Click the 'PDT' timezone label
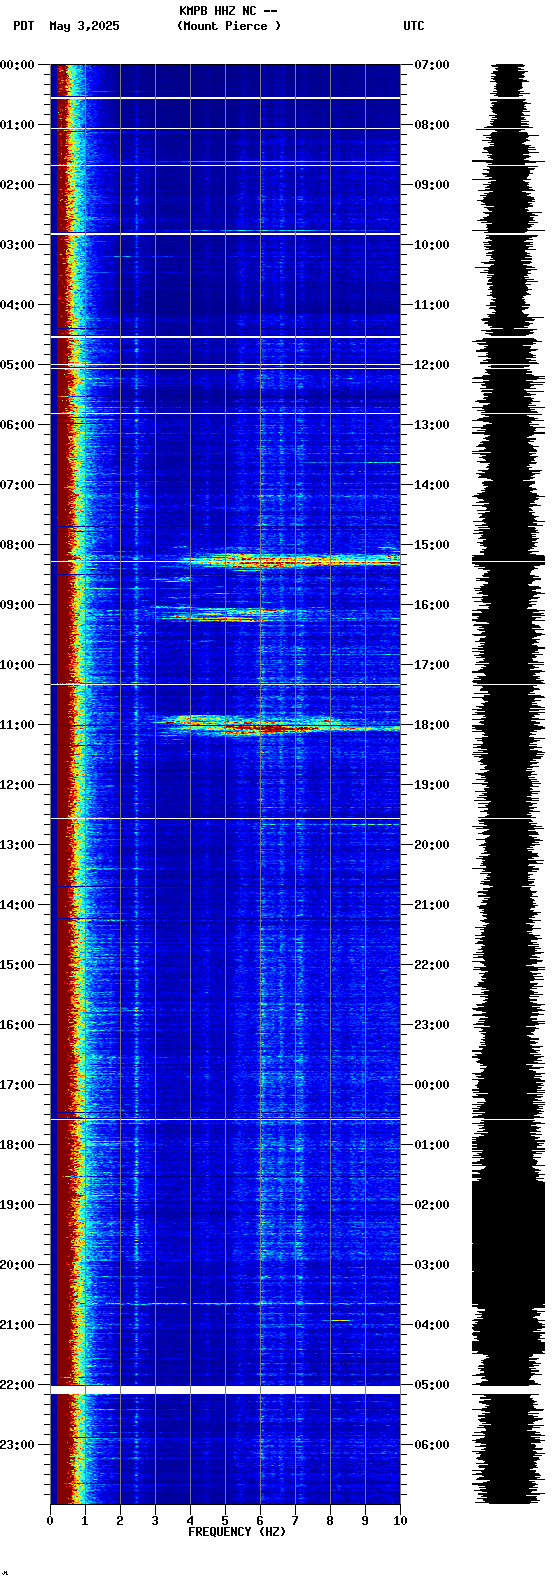Screen dimensions: 552x1584 pos(24,26)
